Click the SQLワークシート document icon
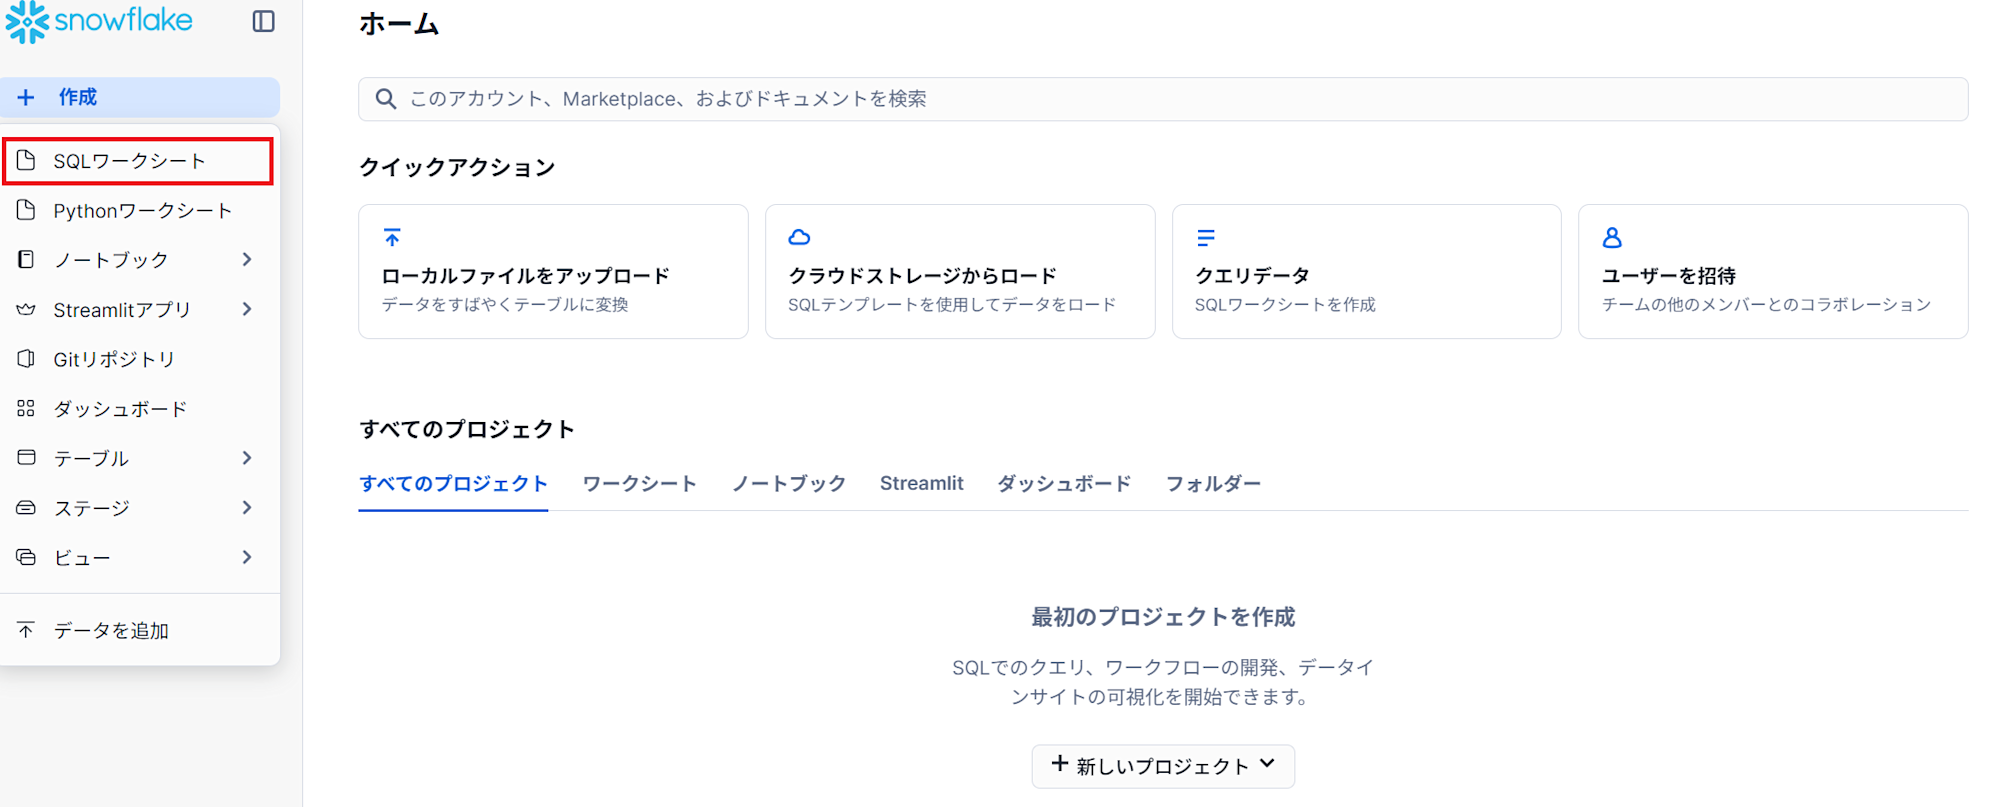 (x=26, y=161)
